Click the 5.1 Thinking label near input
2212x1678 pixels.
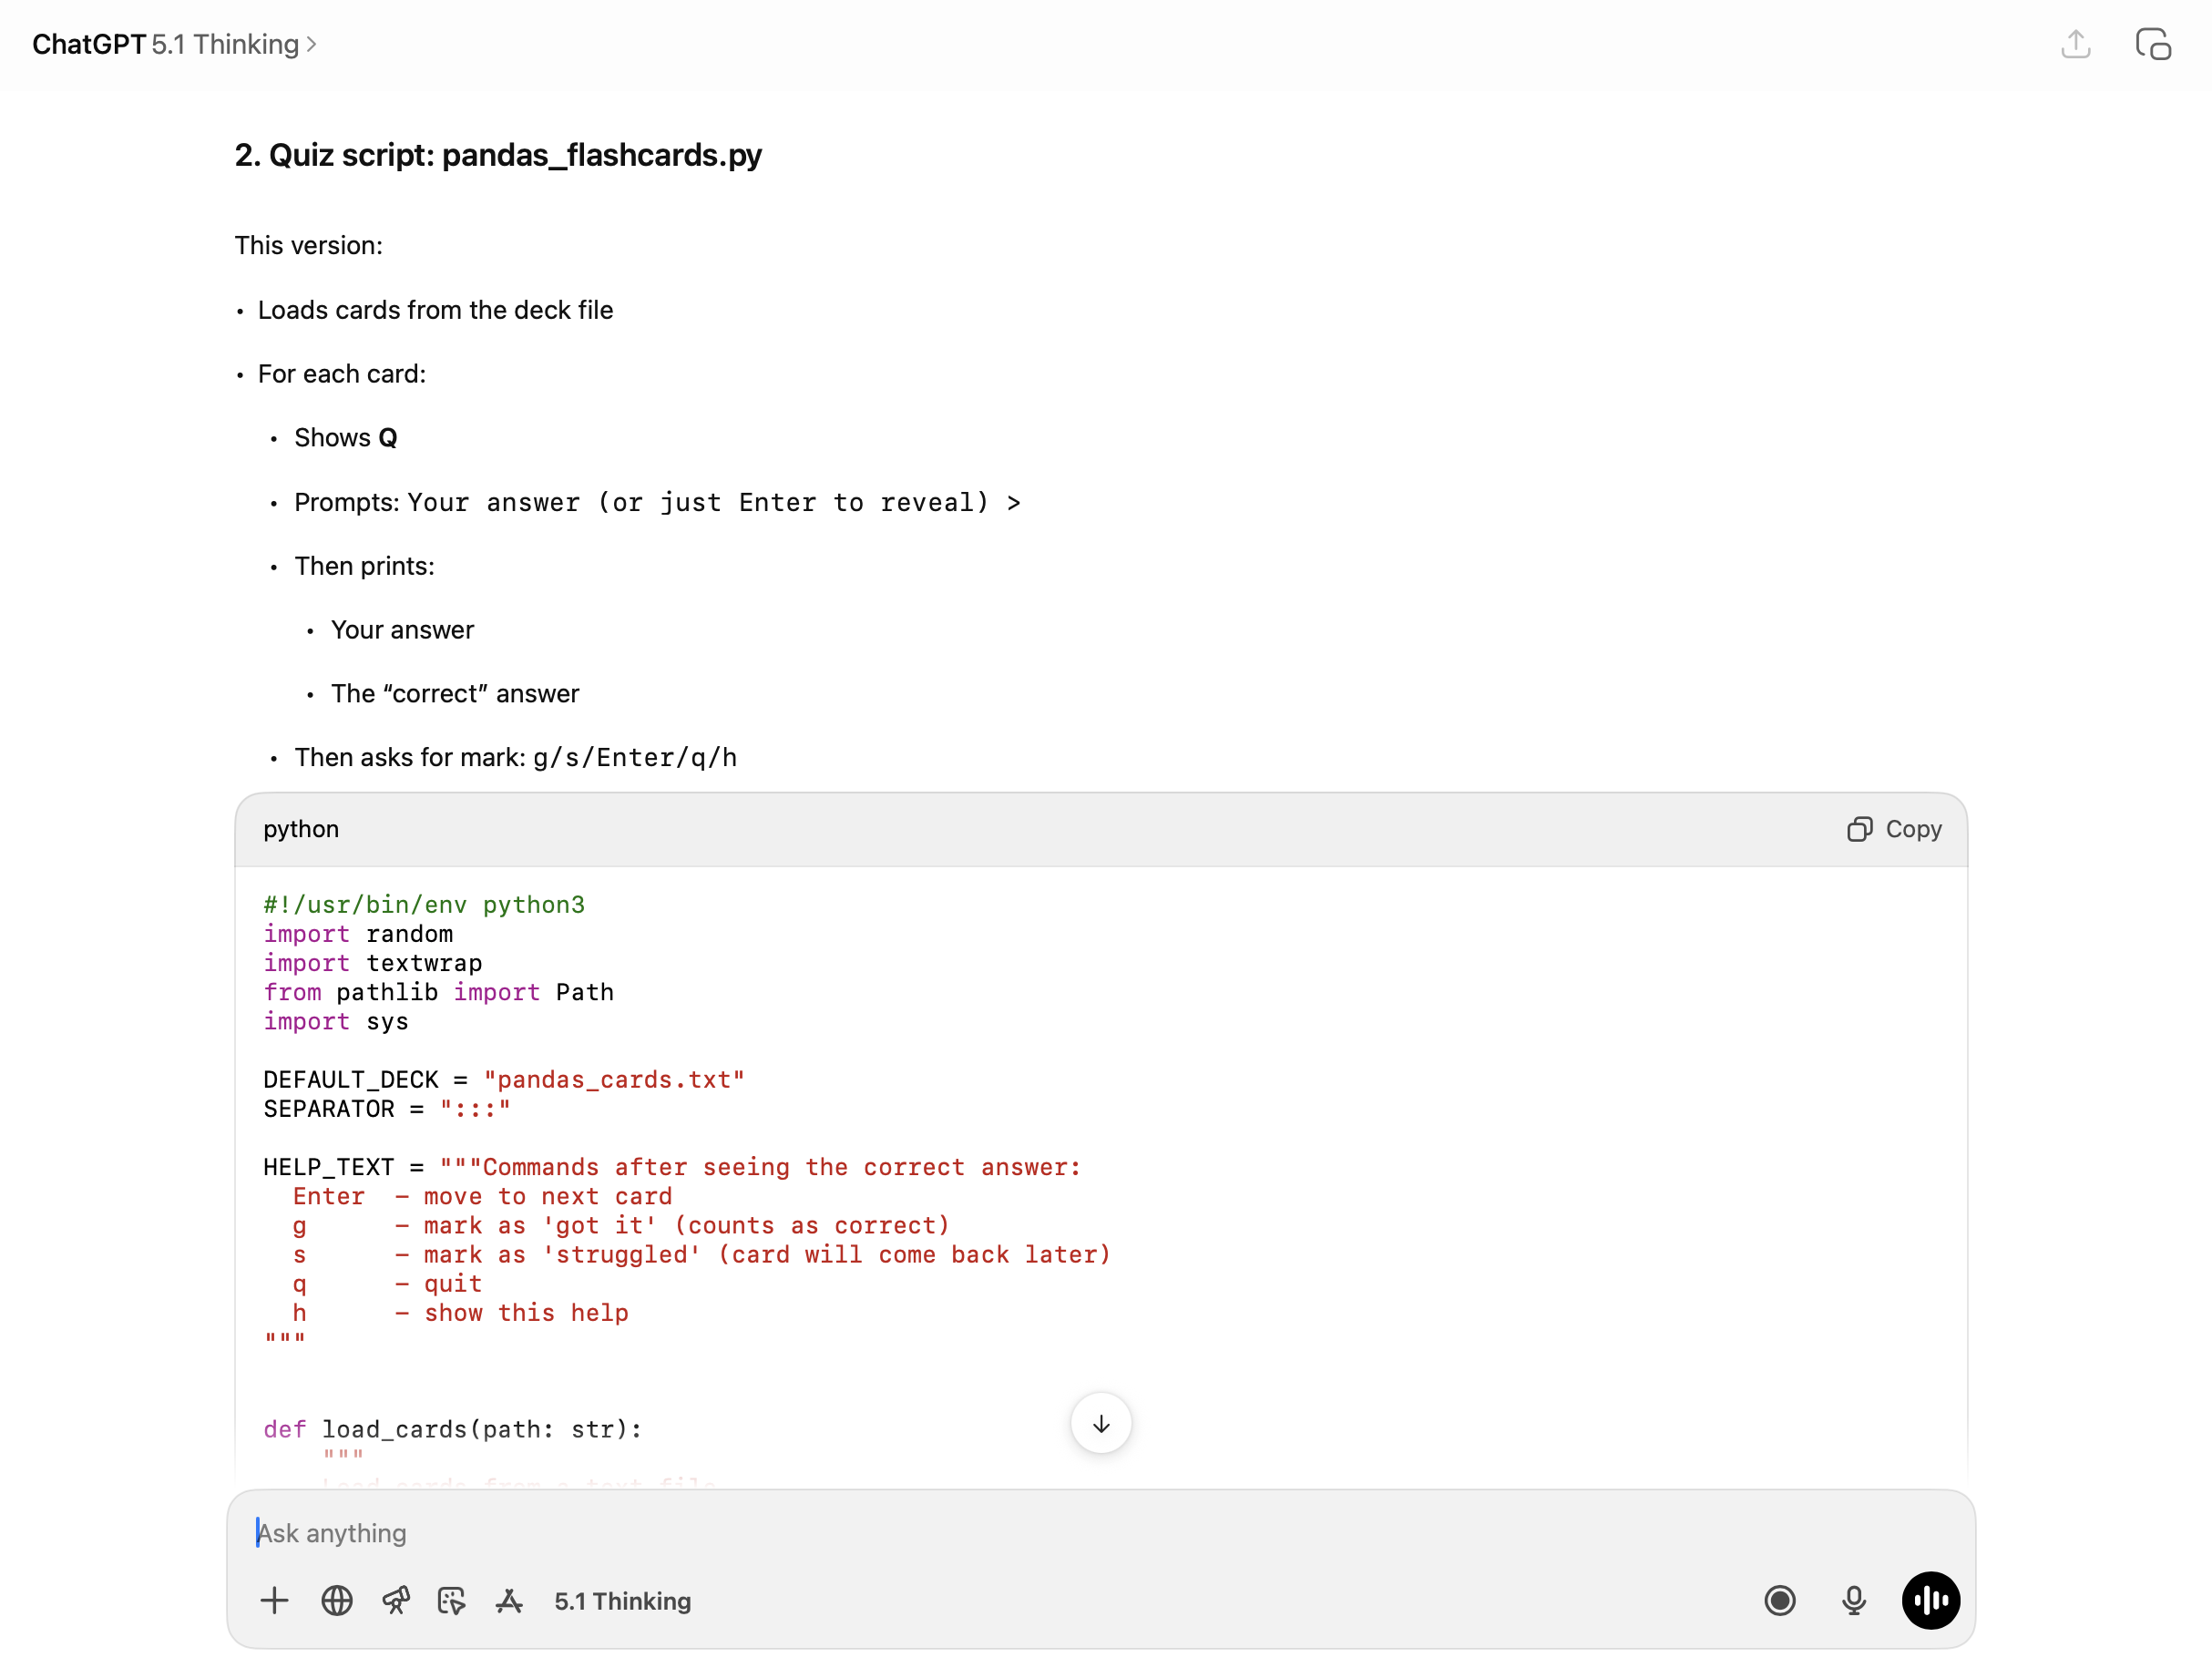[x=622, y=1601]
